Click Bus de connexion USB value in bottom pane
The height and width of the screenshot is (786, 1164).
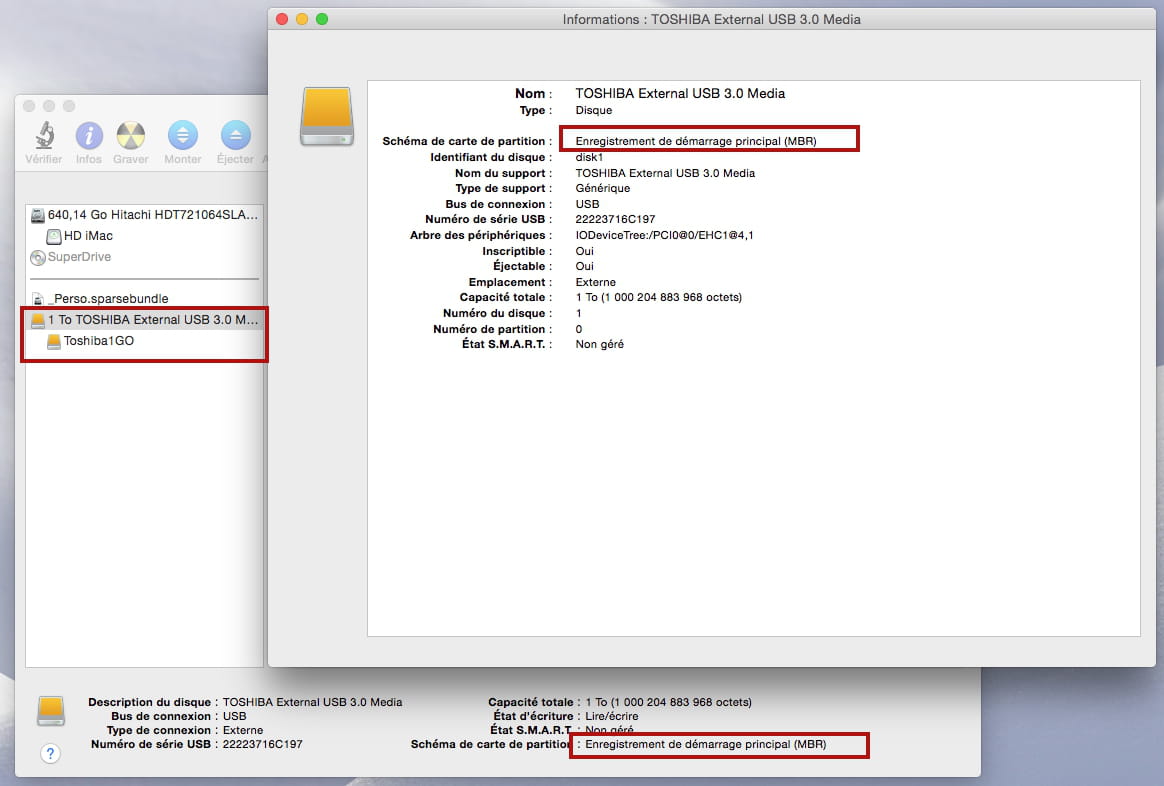[235, 716]
